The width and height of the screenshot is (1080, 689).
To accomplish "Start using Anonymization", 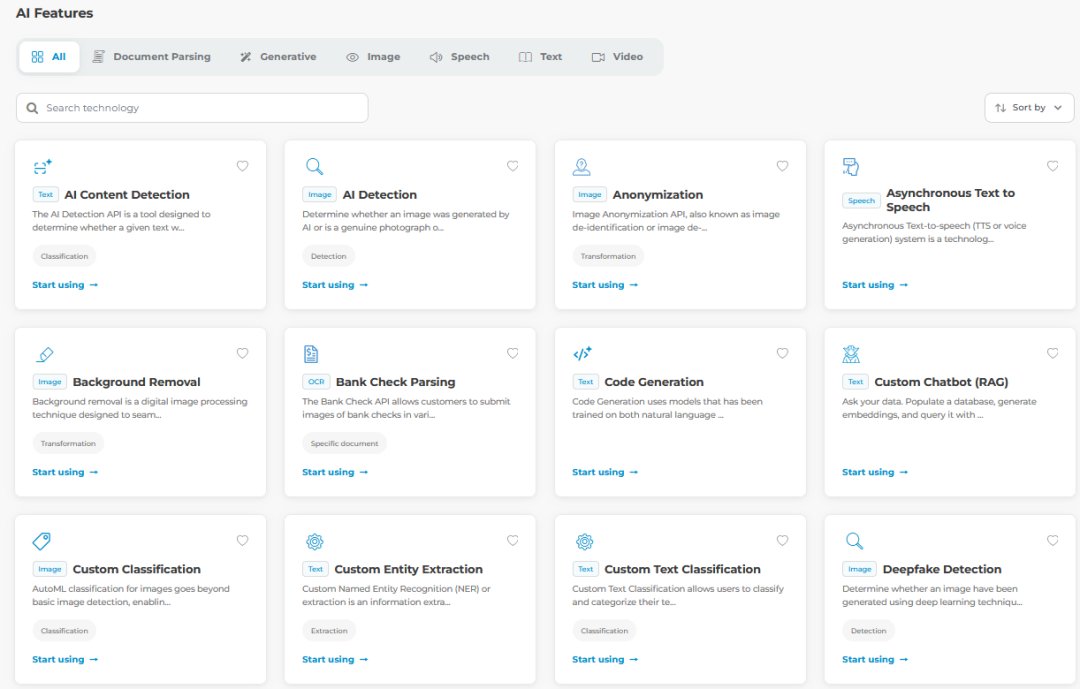I will point(605,285).
